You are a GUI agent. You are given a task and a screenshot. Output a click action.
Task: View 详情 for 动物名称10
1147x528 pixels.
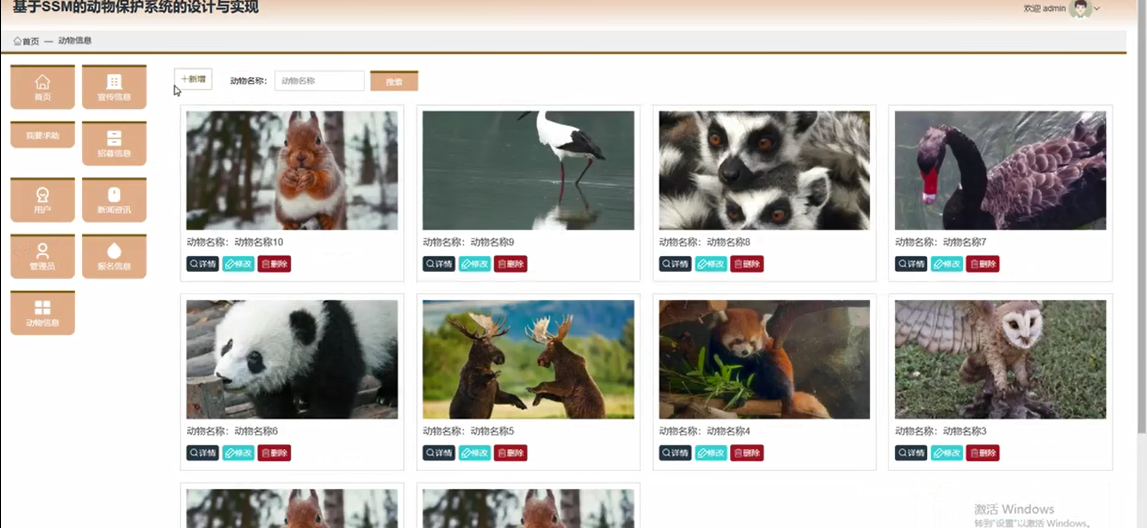coord(203,264)
